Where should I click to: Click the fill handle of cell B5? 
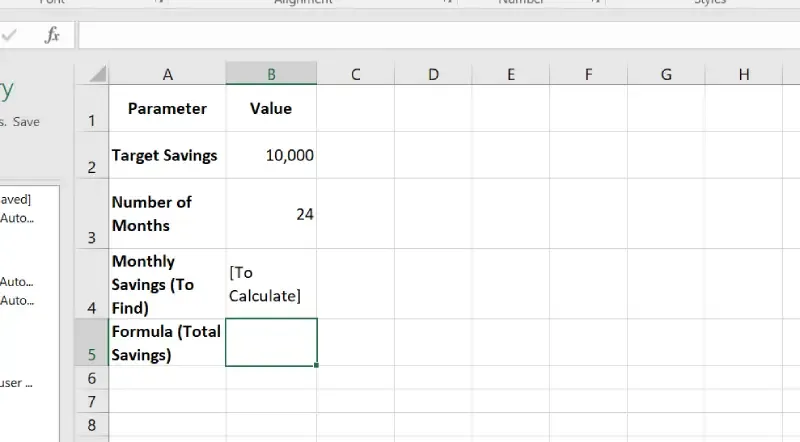coord(316,365)
